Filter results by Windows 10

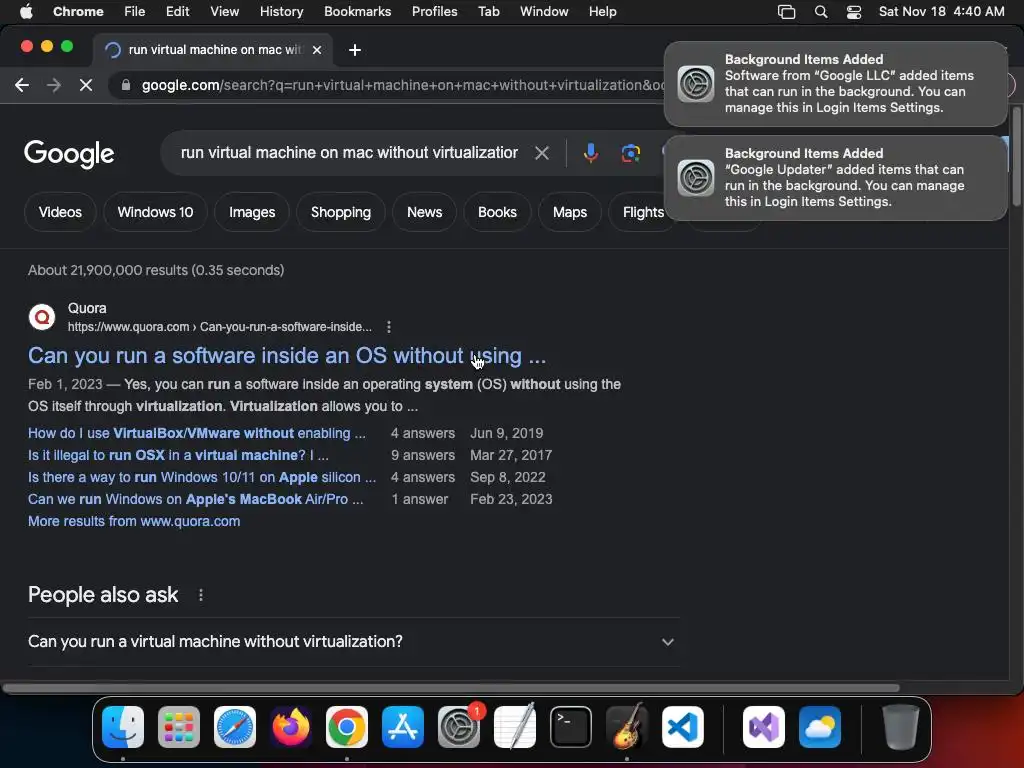[x=155, y=212]
